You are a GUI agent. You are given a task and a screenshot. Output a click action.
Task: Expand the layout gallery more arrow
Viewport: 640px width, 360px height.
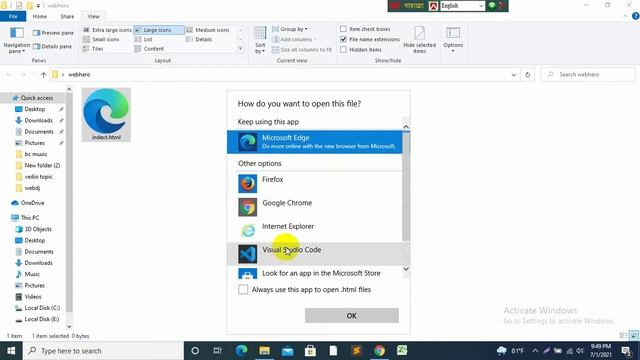point(240,49)
